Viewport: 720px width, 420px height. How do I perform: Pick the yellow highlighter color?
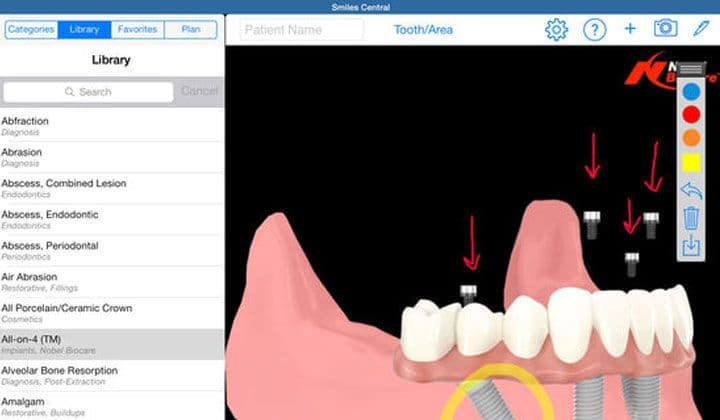[x=691, y=163]
